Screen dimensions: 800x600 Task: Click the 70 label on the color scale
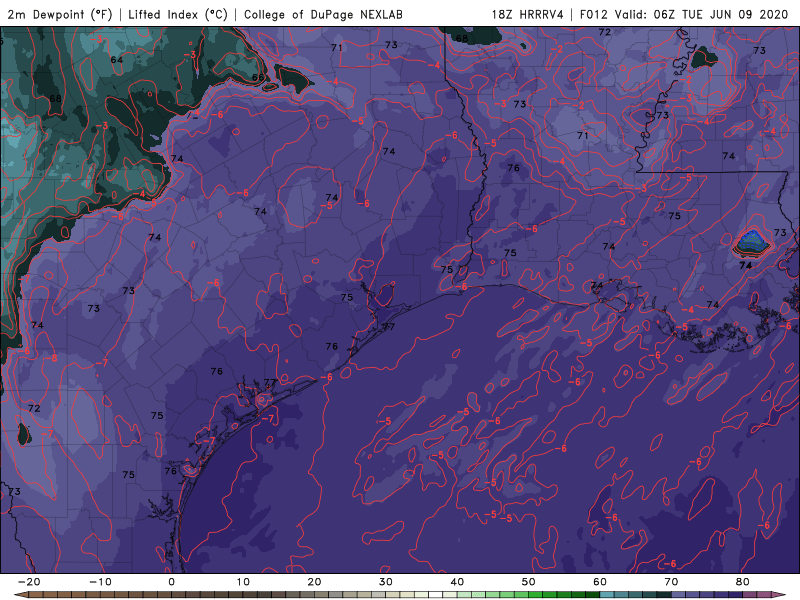671,582
